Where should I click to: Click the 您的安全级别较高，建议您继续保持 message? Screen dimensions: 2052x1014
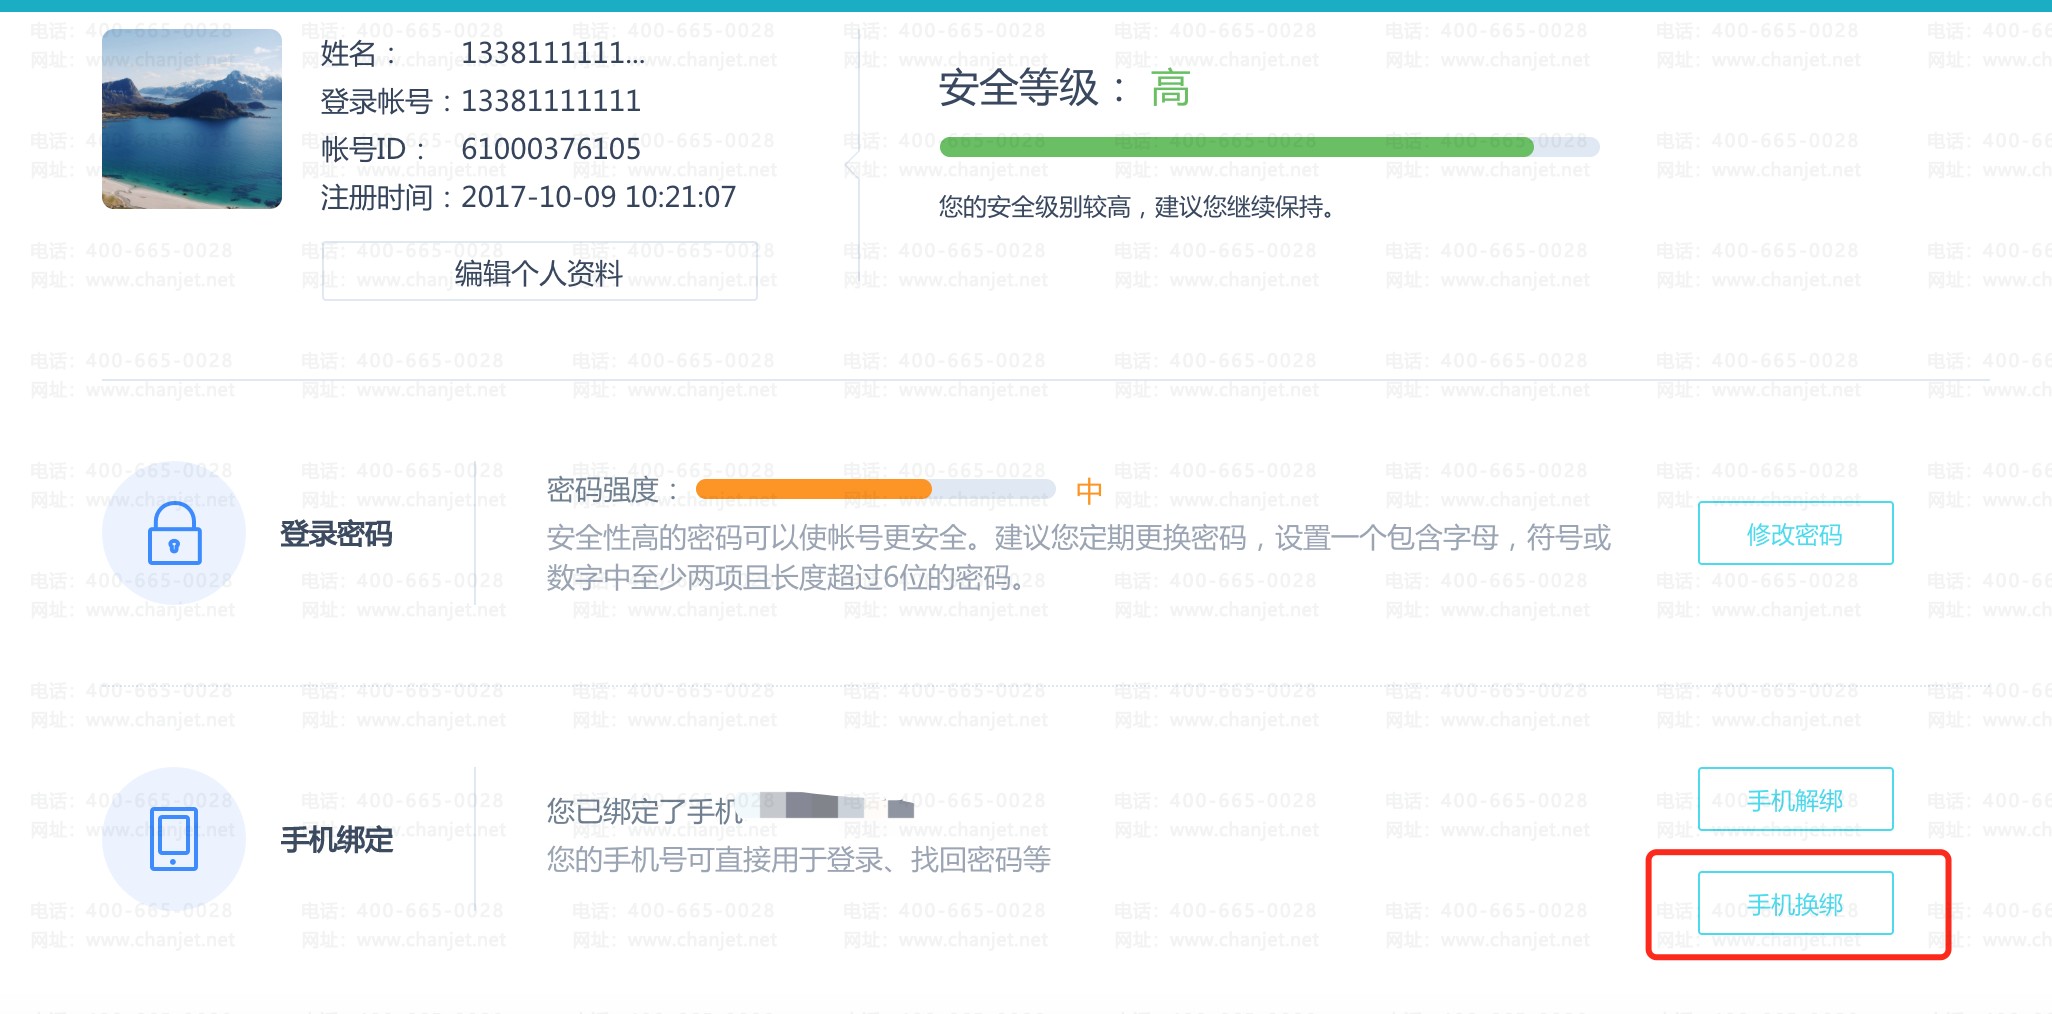click(x=1137, y=207)
